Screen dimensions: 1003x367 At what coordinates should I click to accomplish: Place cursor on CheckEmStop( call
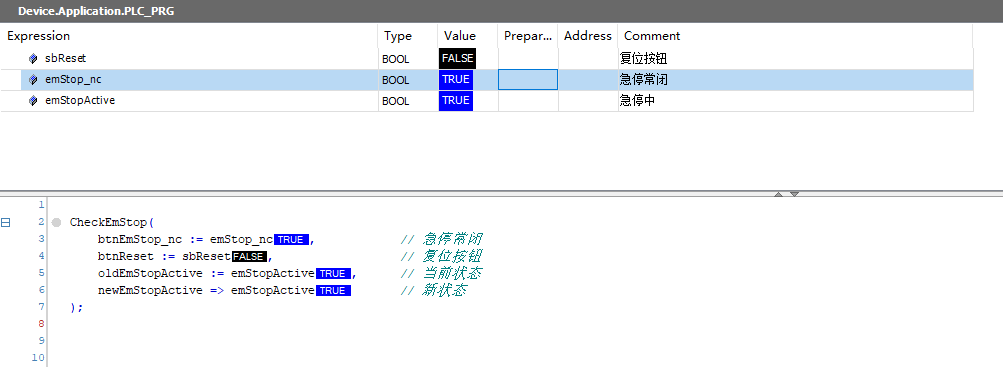(x=112, y=223)
